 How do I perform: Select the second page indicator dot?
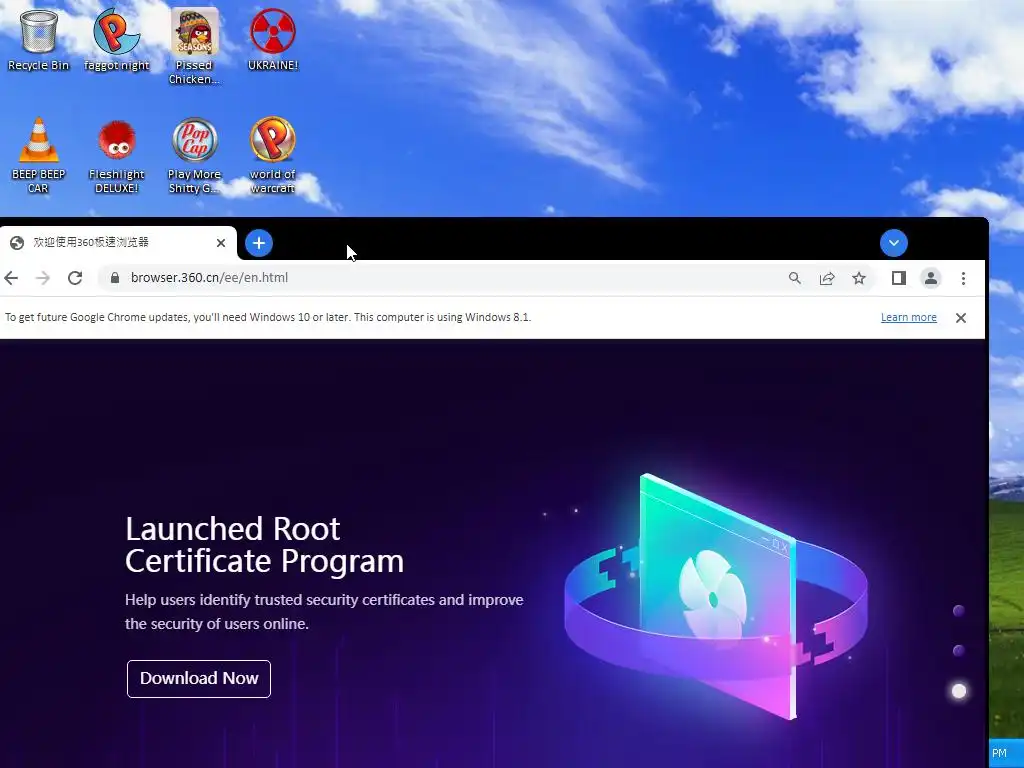click(959, 650)
